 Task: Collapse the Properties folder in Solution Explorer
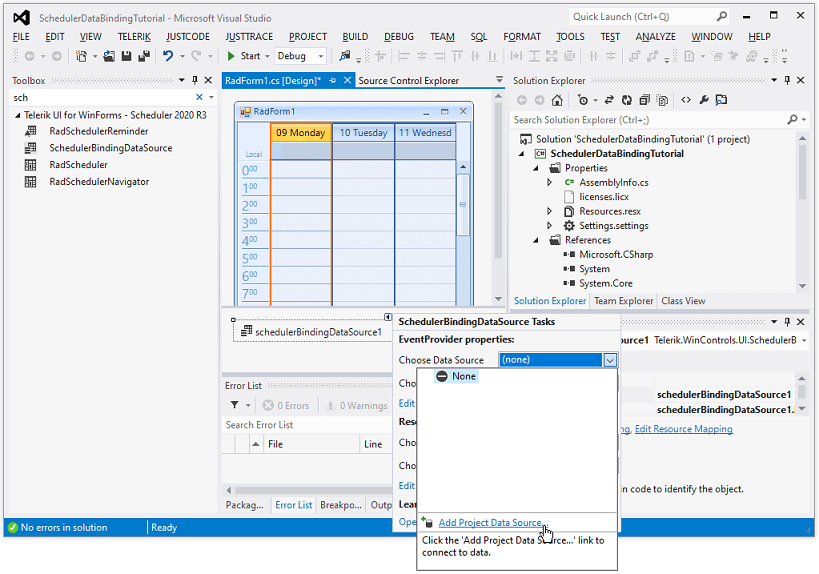536,168
